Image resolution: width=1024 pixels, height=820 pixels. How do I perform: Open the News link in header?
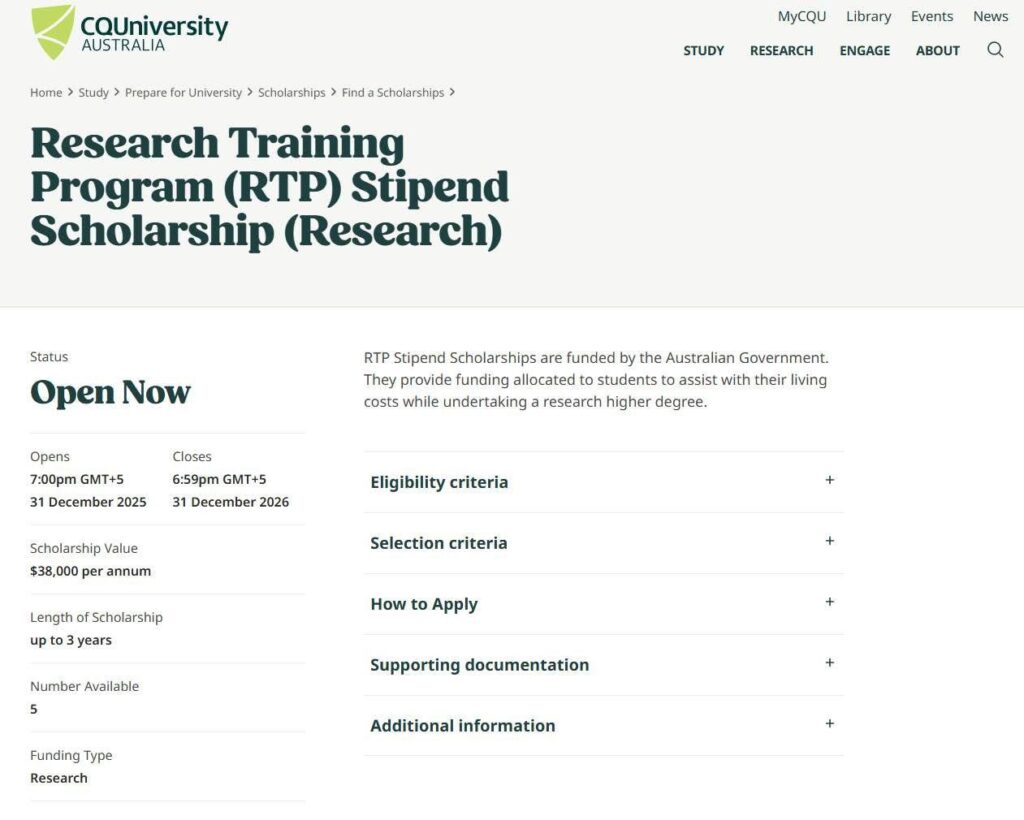(x=990, y=16)
